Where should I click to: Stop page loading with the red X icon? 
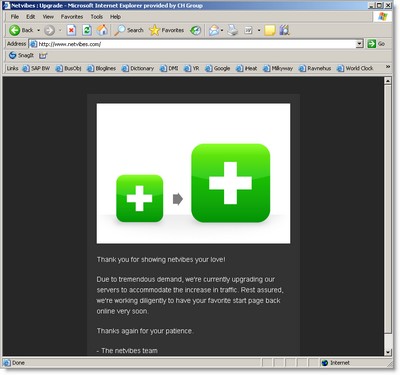coord(71,30)
